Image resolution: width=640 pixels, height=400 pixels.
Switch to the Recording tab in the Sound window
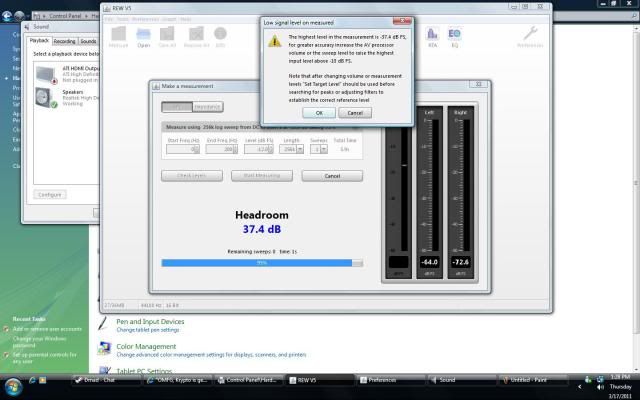pos(64,41)
